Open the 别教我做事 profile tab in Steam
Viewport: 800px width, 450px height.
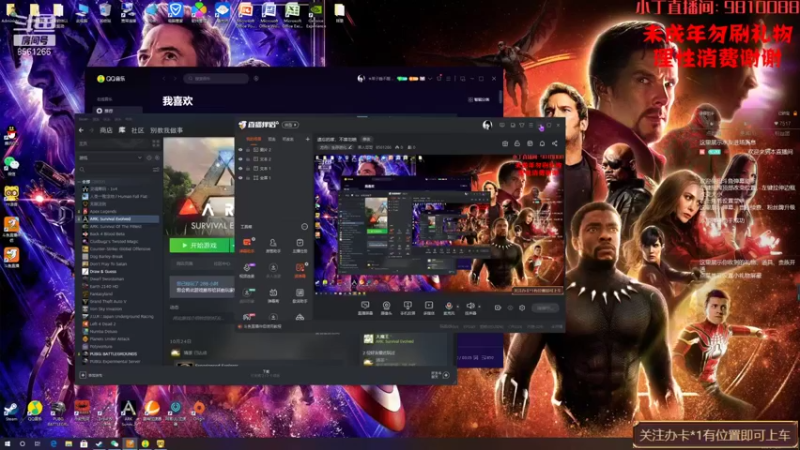[x=166, y=130]
